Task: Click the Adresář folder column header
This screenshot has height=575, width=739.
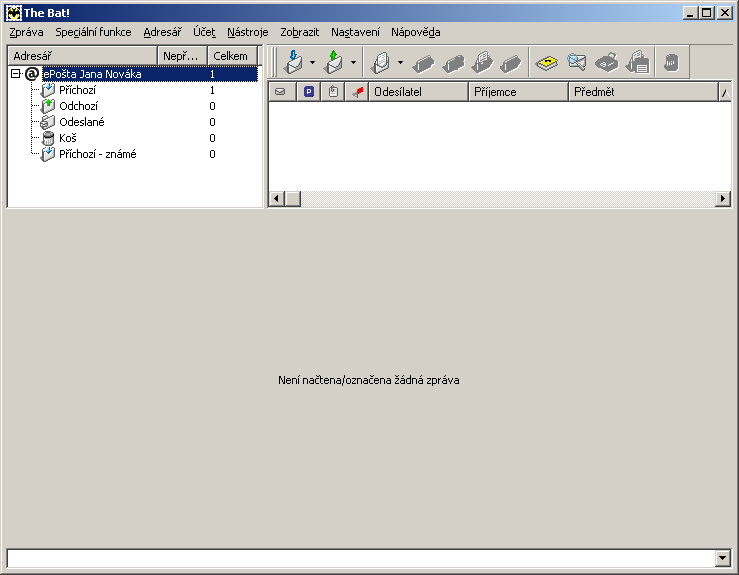Action: click(x=82, y=56)
